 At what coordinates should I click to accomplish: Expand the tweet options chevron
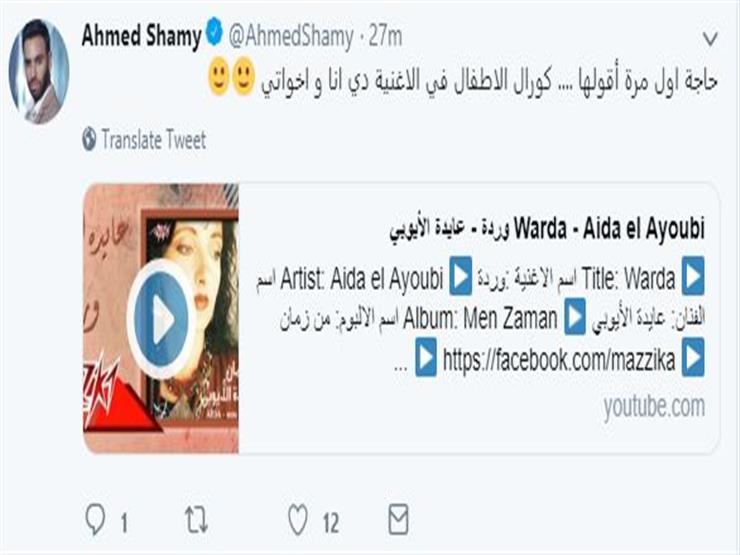pyautogui.click(x=710, y=39)
